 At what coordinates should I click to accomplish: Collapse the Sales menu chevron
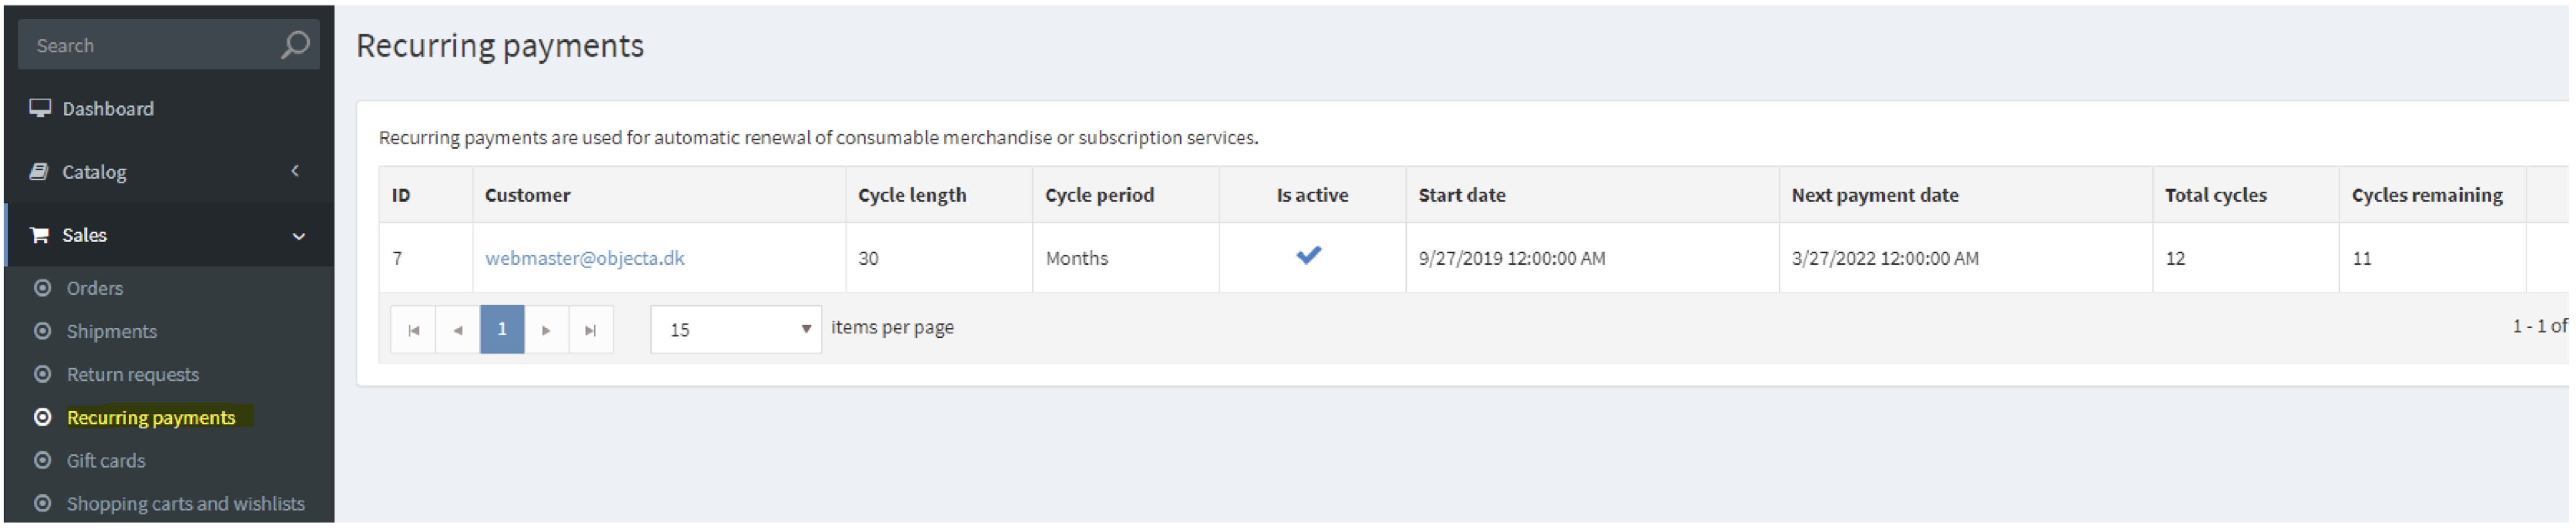pos(298,236)
